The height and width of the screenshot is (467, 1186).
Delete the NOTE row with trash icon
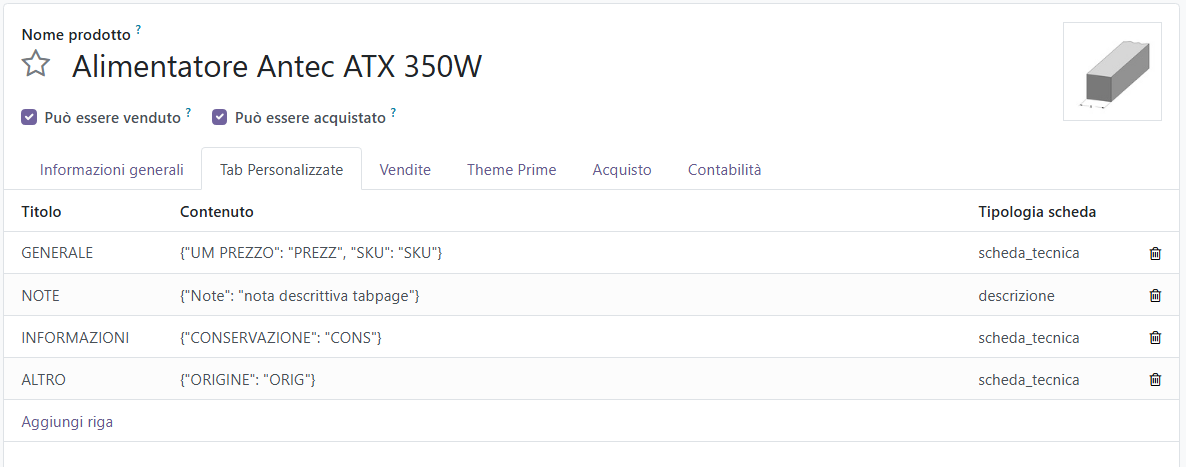(1155, 296)
